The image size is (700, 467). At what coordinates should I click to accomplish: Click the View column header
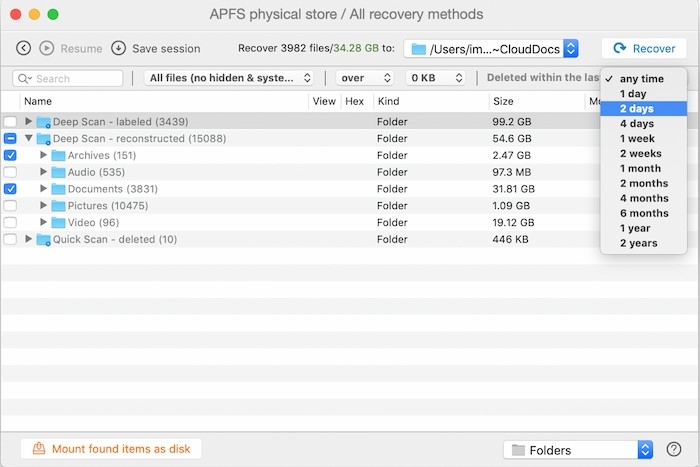(324, 101)
